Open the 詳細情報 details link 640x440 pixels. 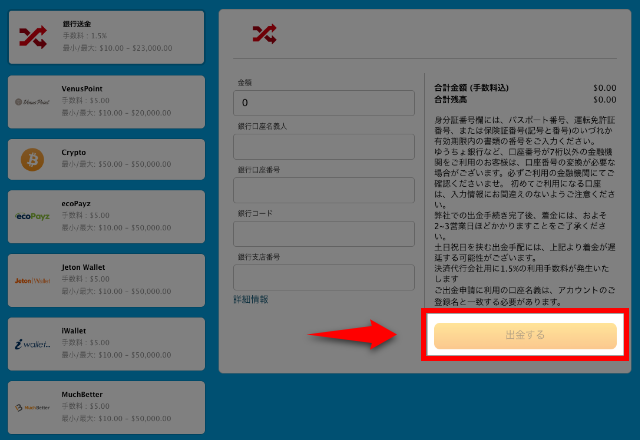[x=250, y=299]
